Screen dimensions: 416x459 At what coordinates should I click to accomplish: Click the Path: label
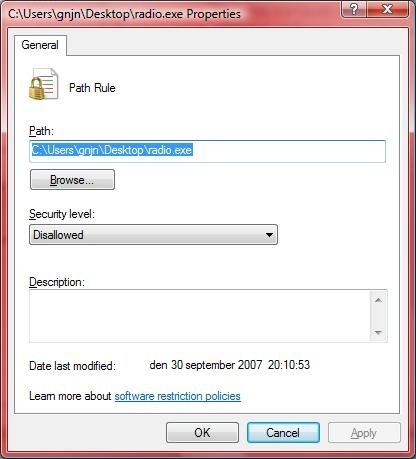click(x=41, y=131)
